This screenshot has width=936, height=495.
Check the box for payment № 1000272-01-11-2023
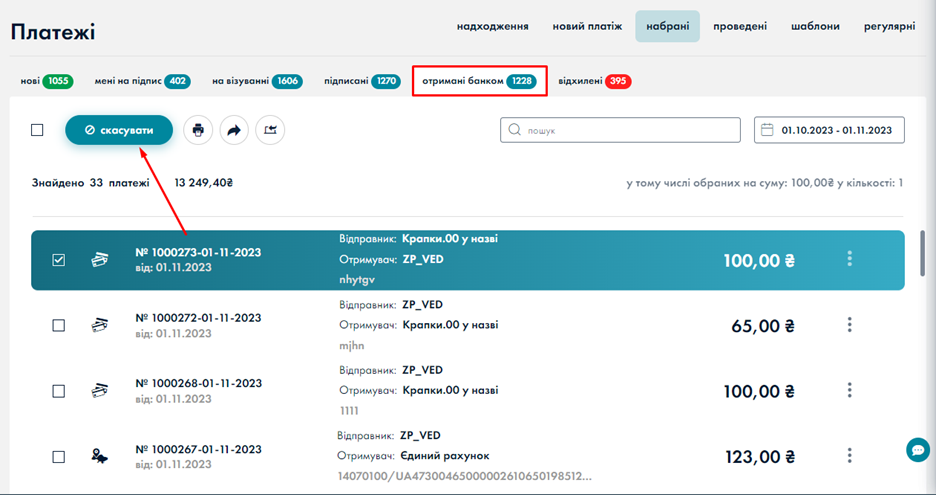(58, 325)
